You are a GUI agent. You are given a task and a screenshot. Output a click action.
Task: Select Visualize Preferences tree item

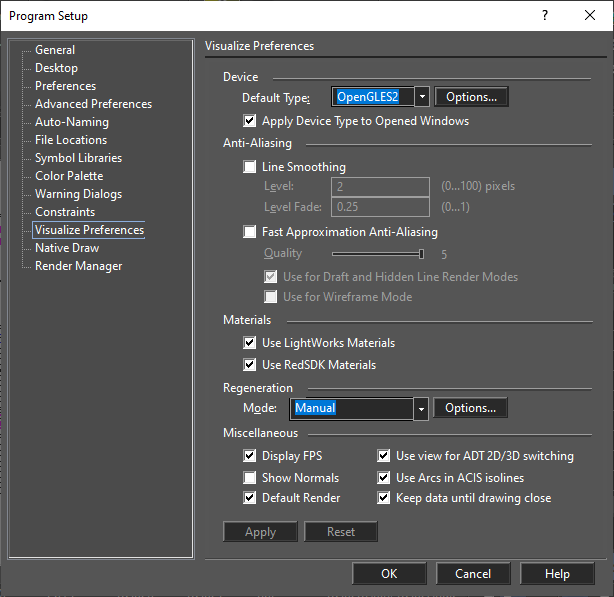coord(89,230)
